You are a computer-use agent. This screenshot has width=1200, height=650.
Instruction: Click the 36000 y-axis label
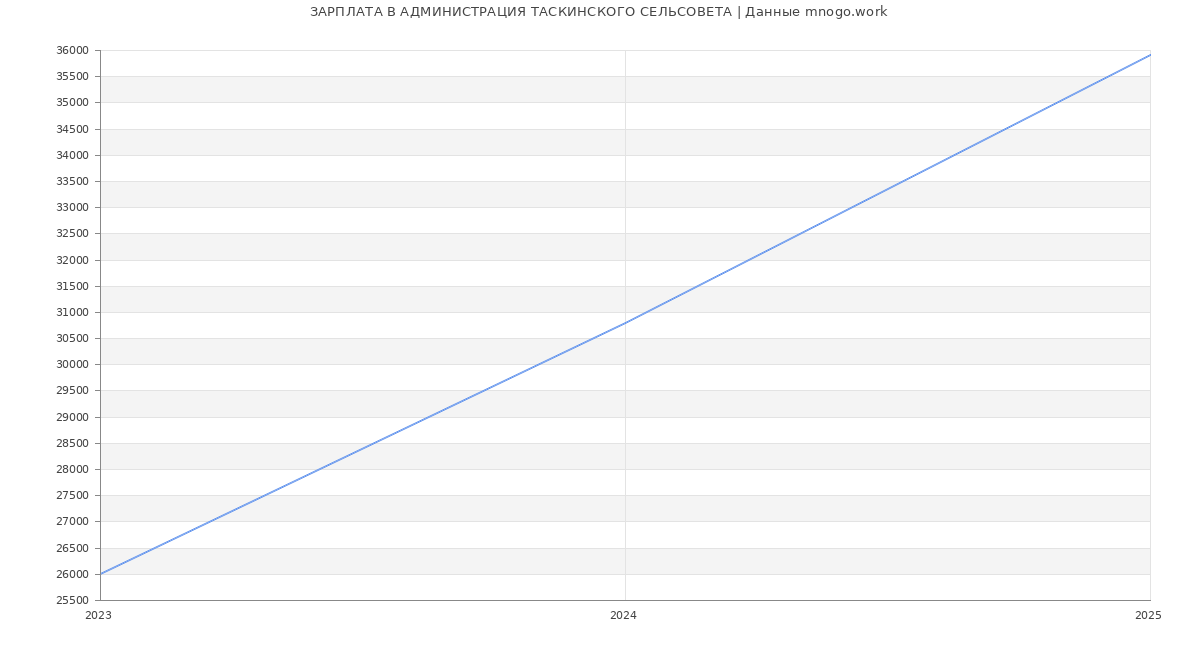[71, 51]
